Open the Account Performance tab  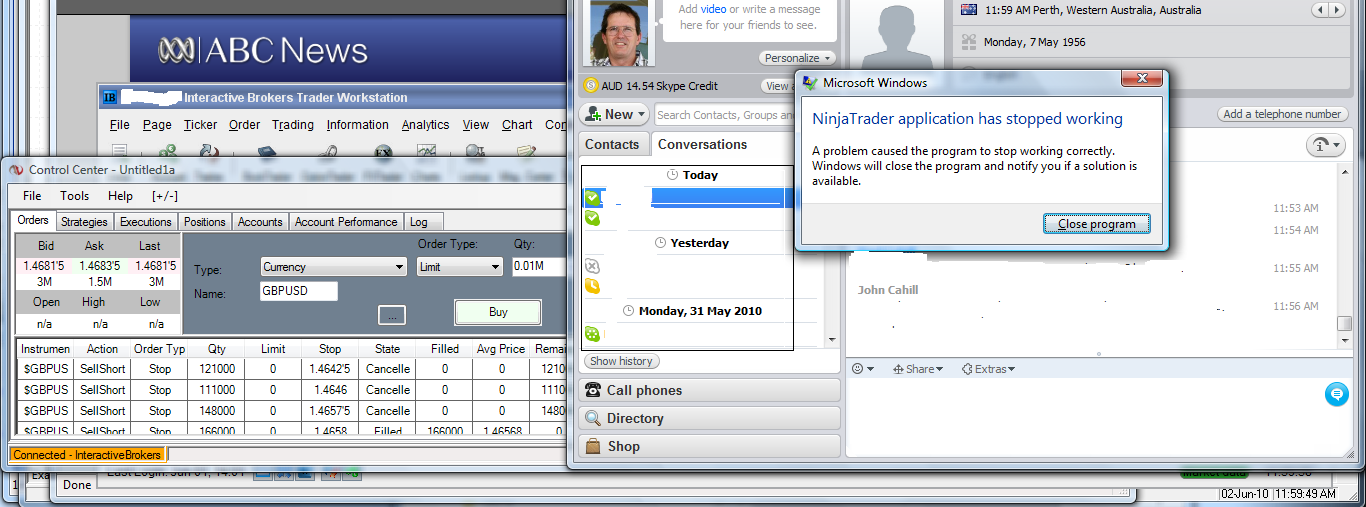[346, 222]
